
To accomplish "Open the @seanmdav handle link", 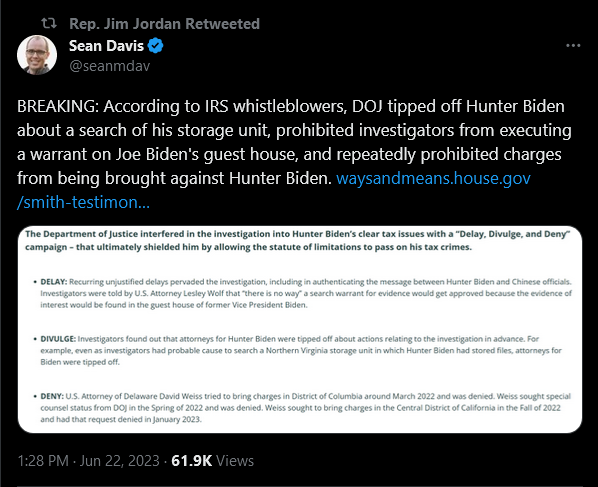I will [109, 66].
